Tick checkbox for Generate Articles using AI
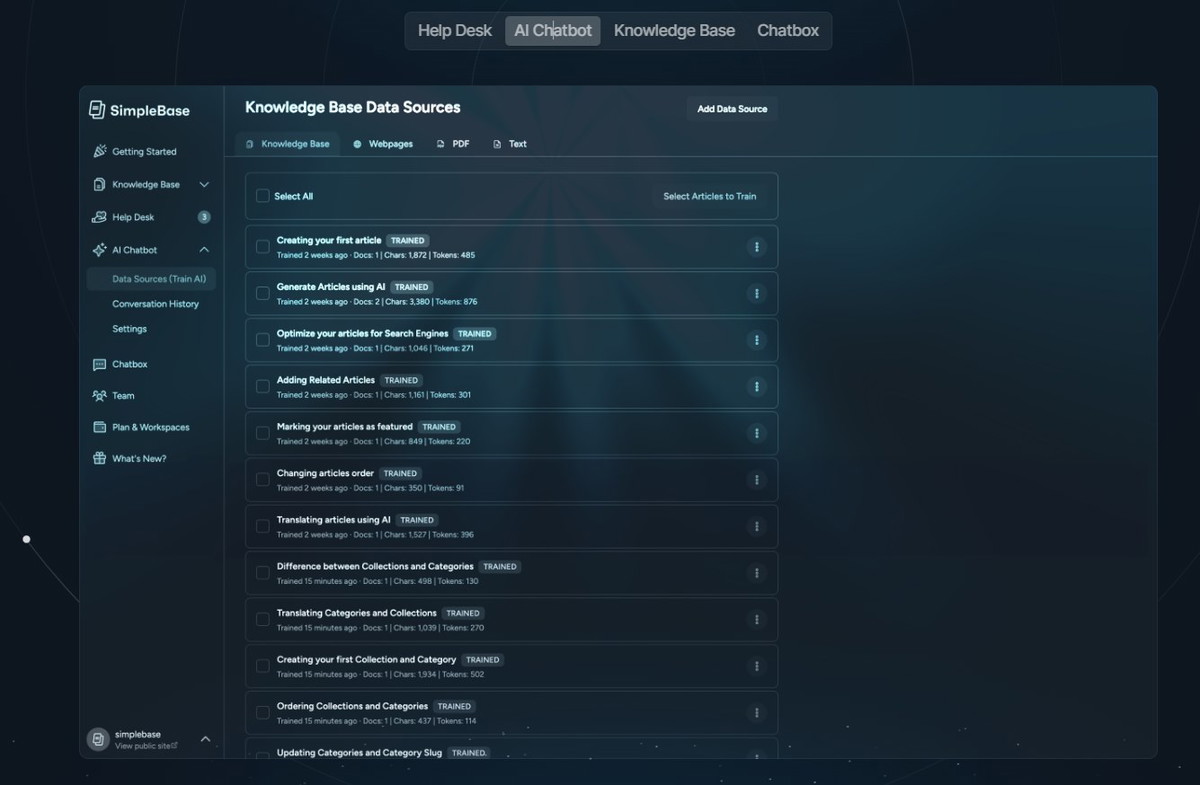The width and height of the screenshot is (1200, 785). 263,294
